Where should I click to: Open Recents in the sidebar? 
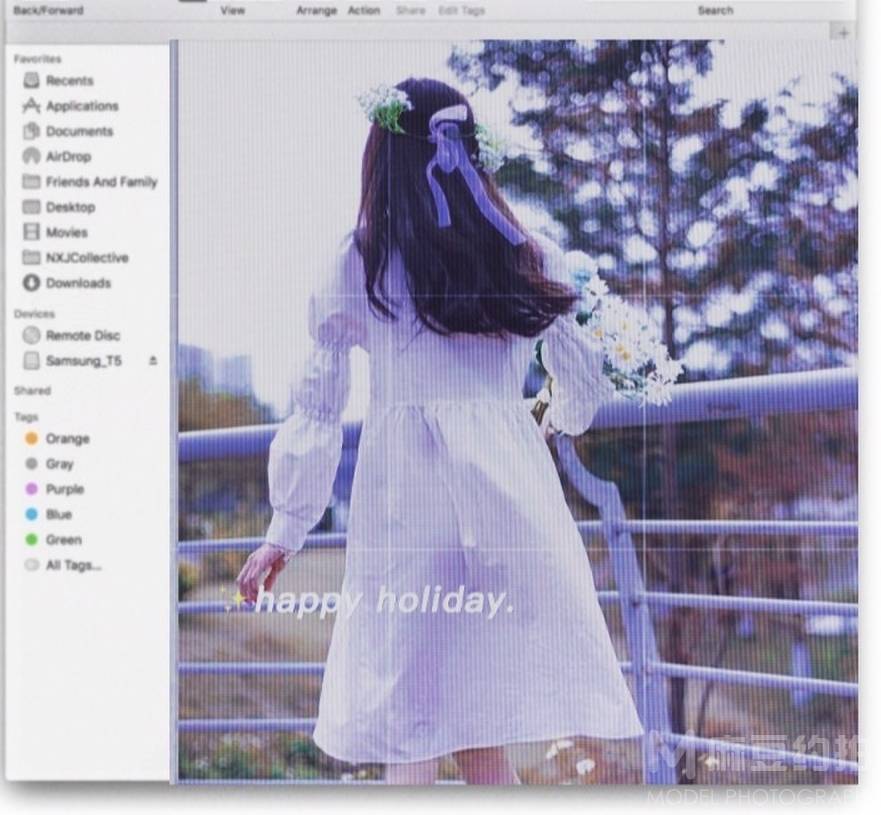click(x=68, y=81)
